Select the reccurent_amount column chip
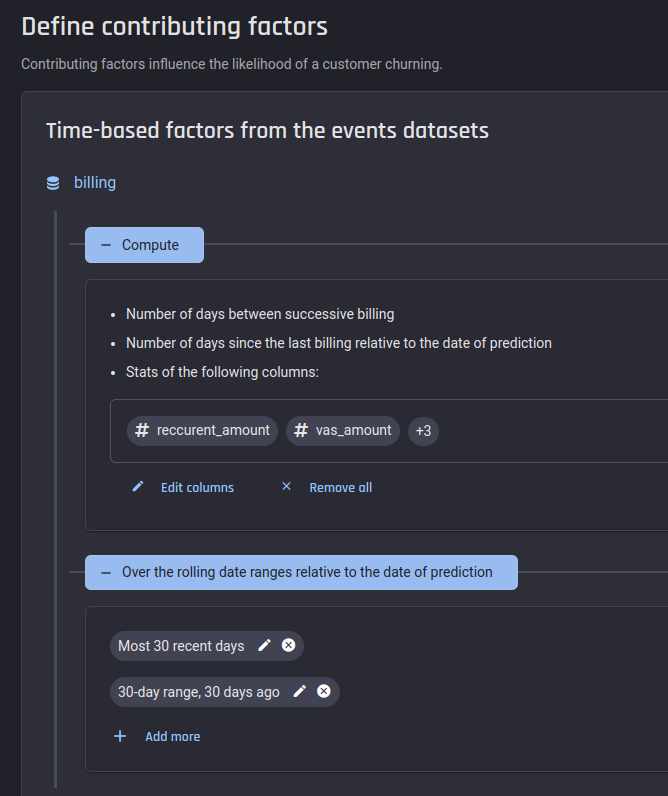 click(202, 430)
